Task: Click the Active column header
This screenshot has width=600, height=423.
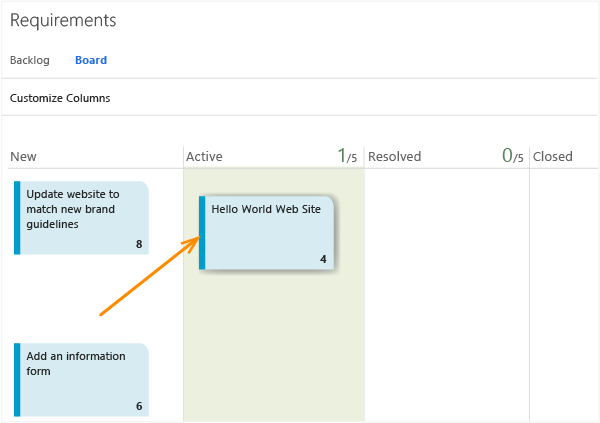Action: coord(205,157)
